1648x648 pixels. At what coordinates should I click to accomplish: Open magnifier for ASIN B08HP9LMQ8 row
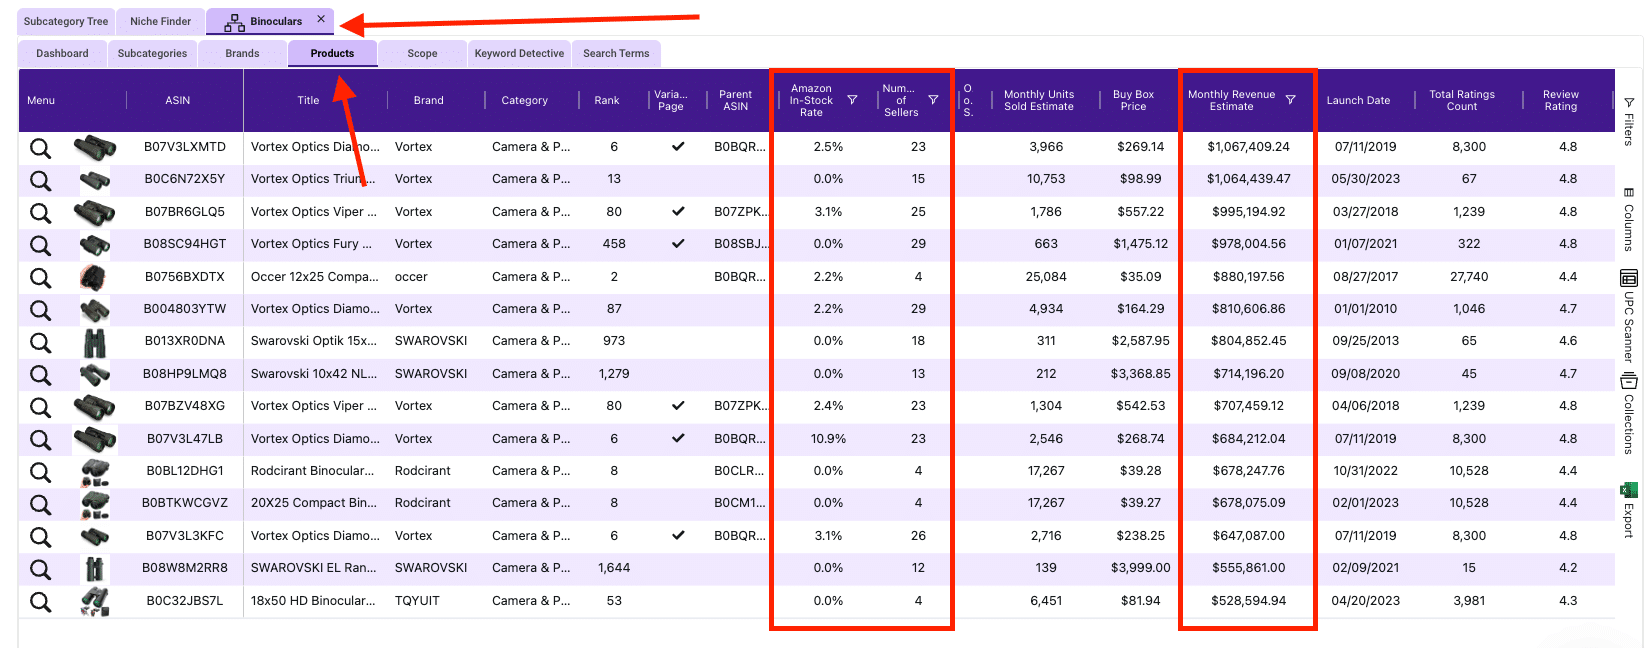point(40,375)
